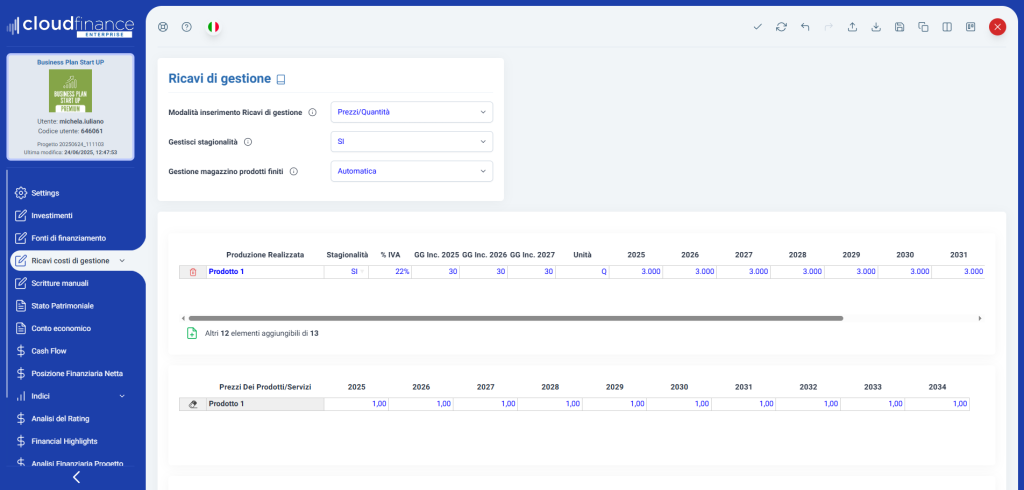Expand Ricavi costi di gestione menu

point(121,261)
